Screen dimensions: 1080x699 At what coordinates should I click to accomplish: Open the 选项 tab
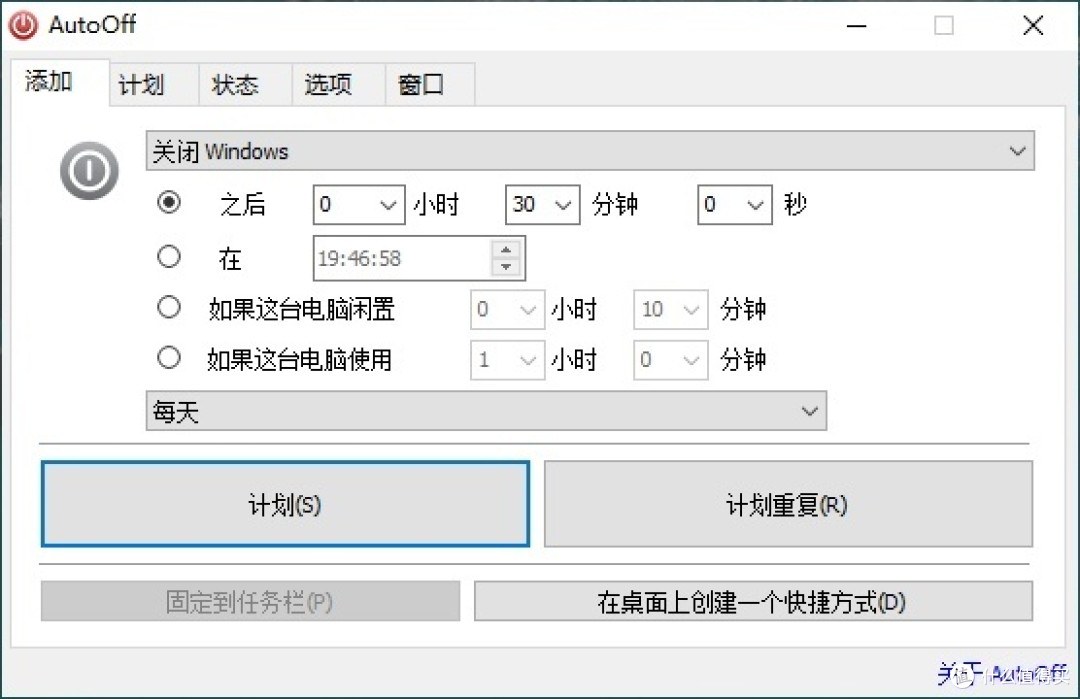click(327, 85)
